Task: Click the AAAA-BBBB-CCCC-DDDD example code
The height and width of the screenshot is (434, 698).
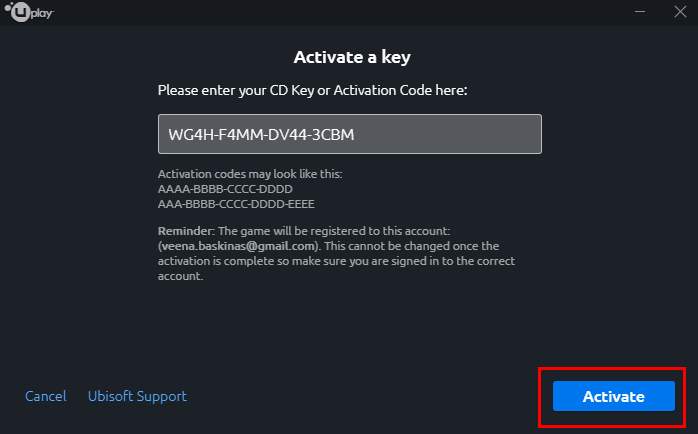Action: tap(225, 188)
